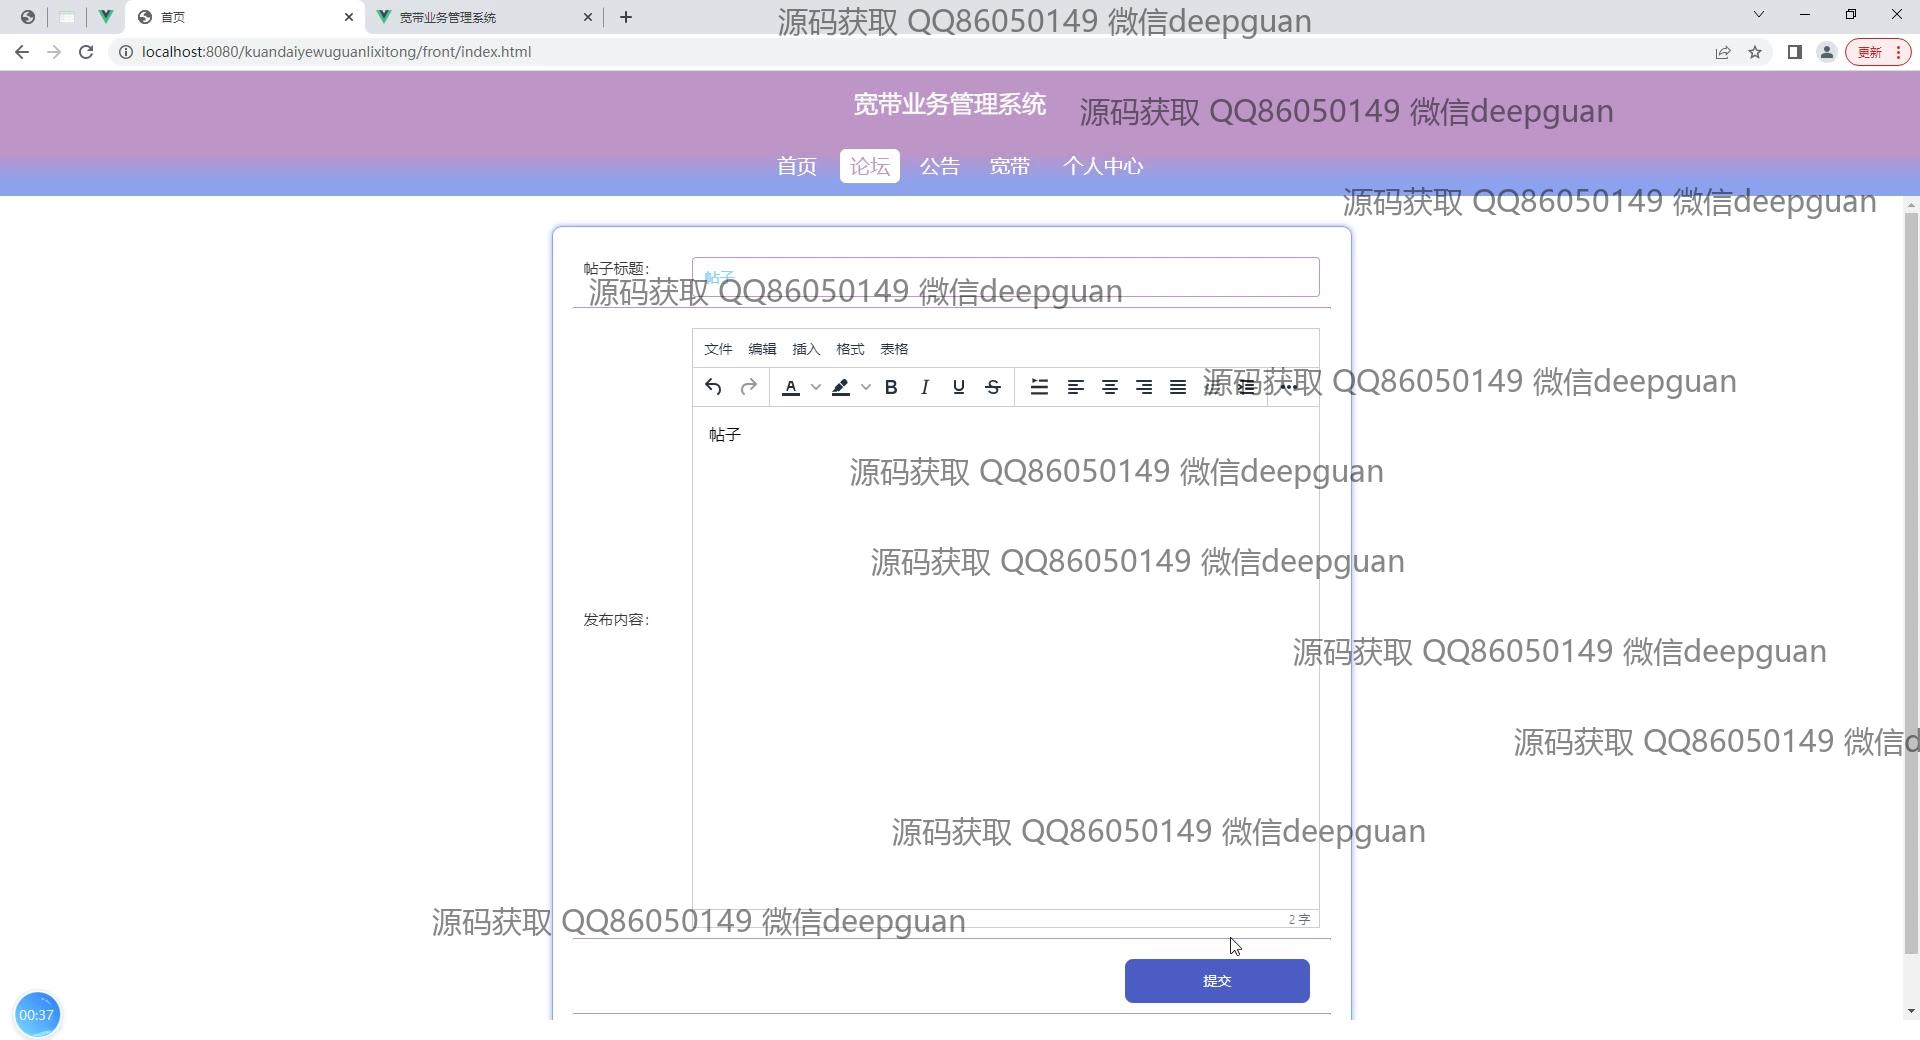Click the 帖子标题 input field

click(x=1005, y=277)
